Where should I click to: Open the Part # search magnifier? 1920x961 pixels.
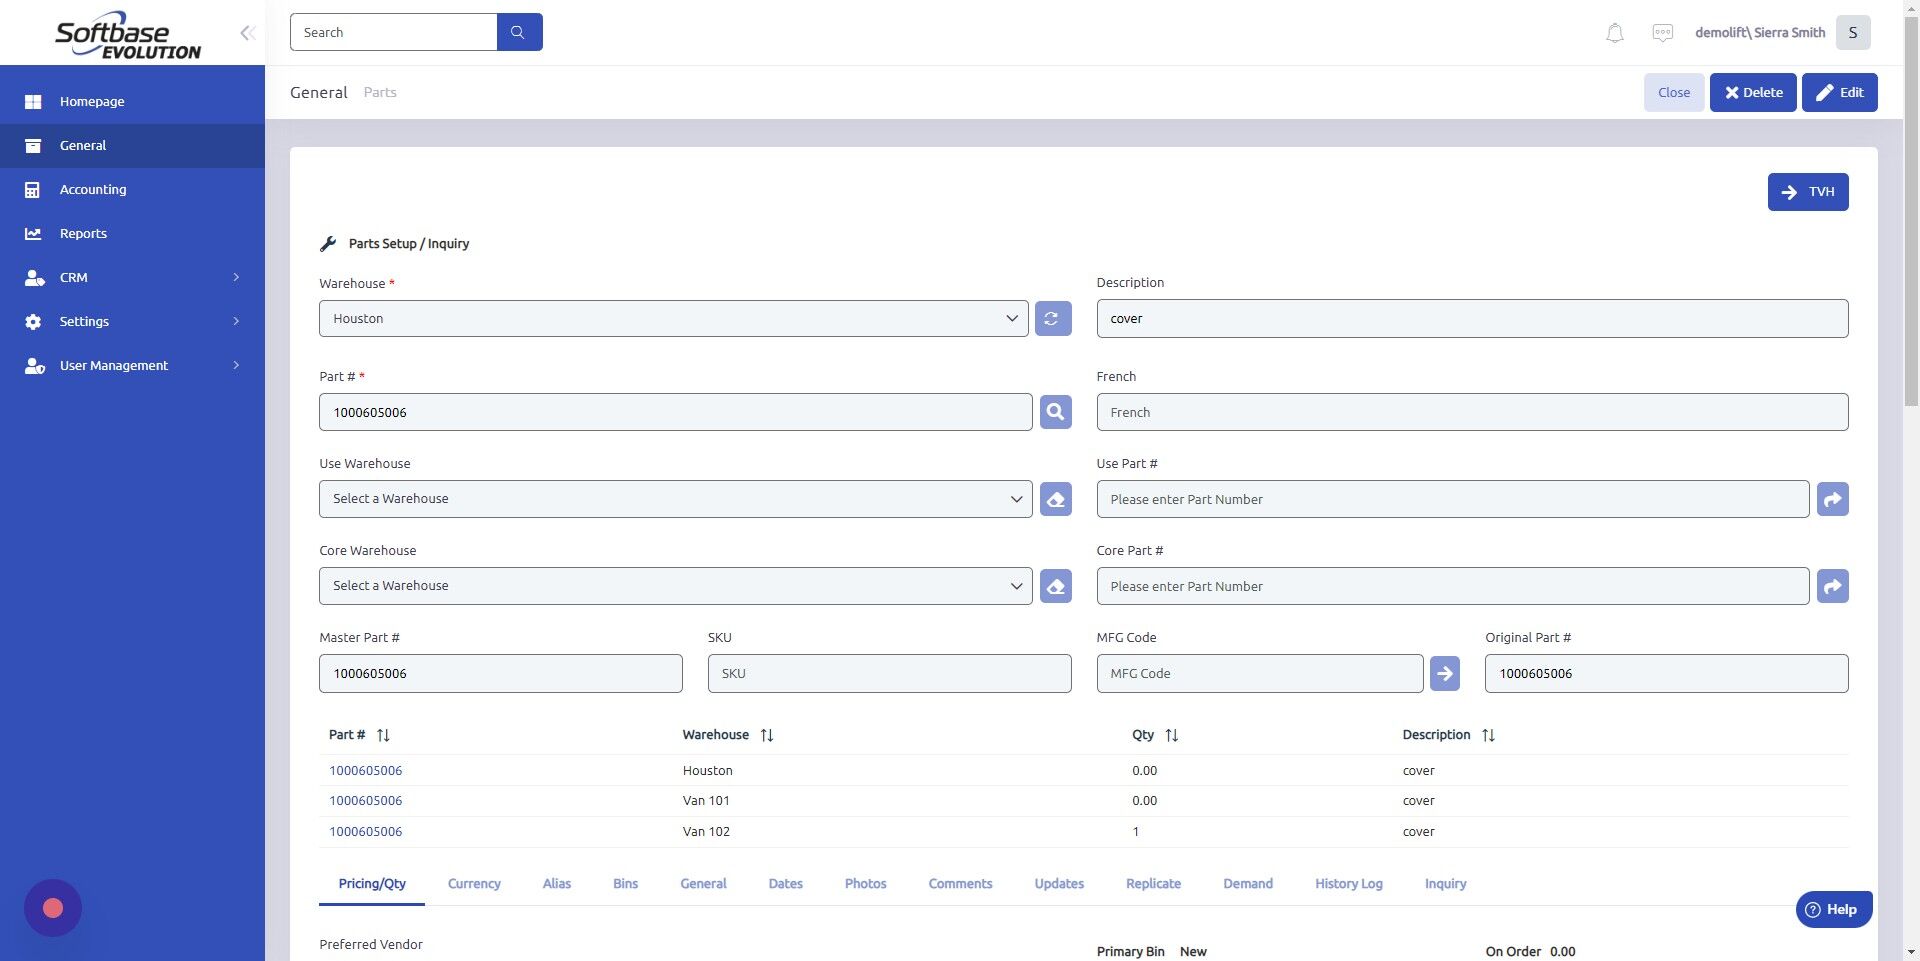click(1054, 411)
